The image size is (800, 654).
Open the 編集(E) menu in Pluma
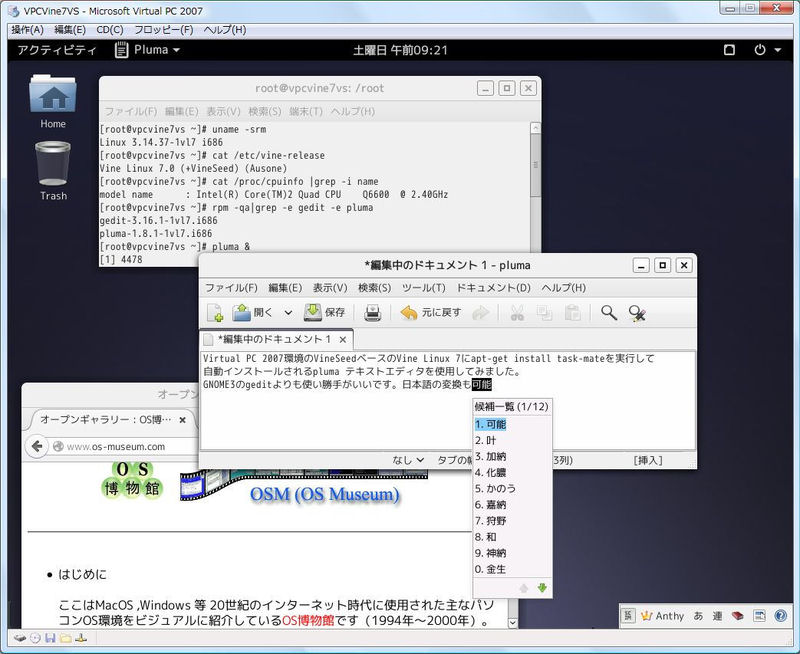285,288
